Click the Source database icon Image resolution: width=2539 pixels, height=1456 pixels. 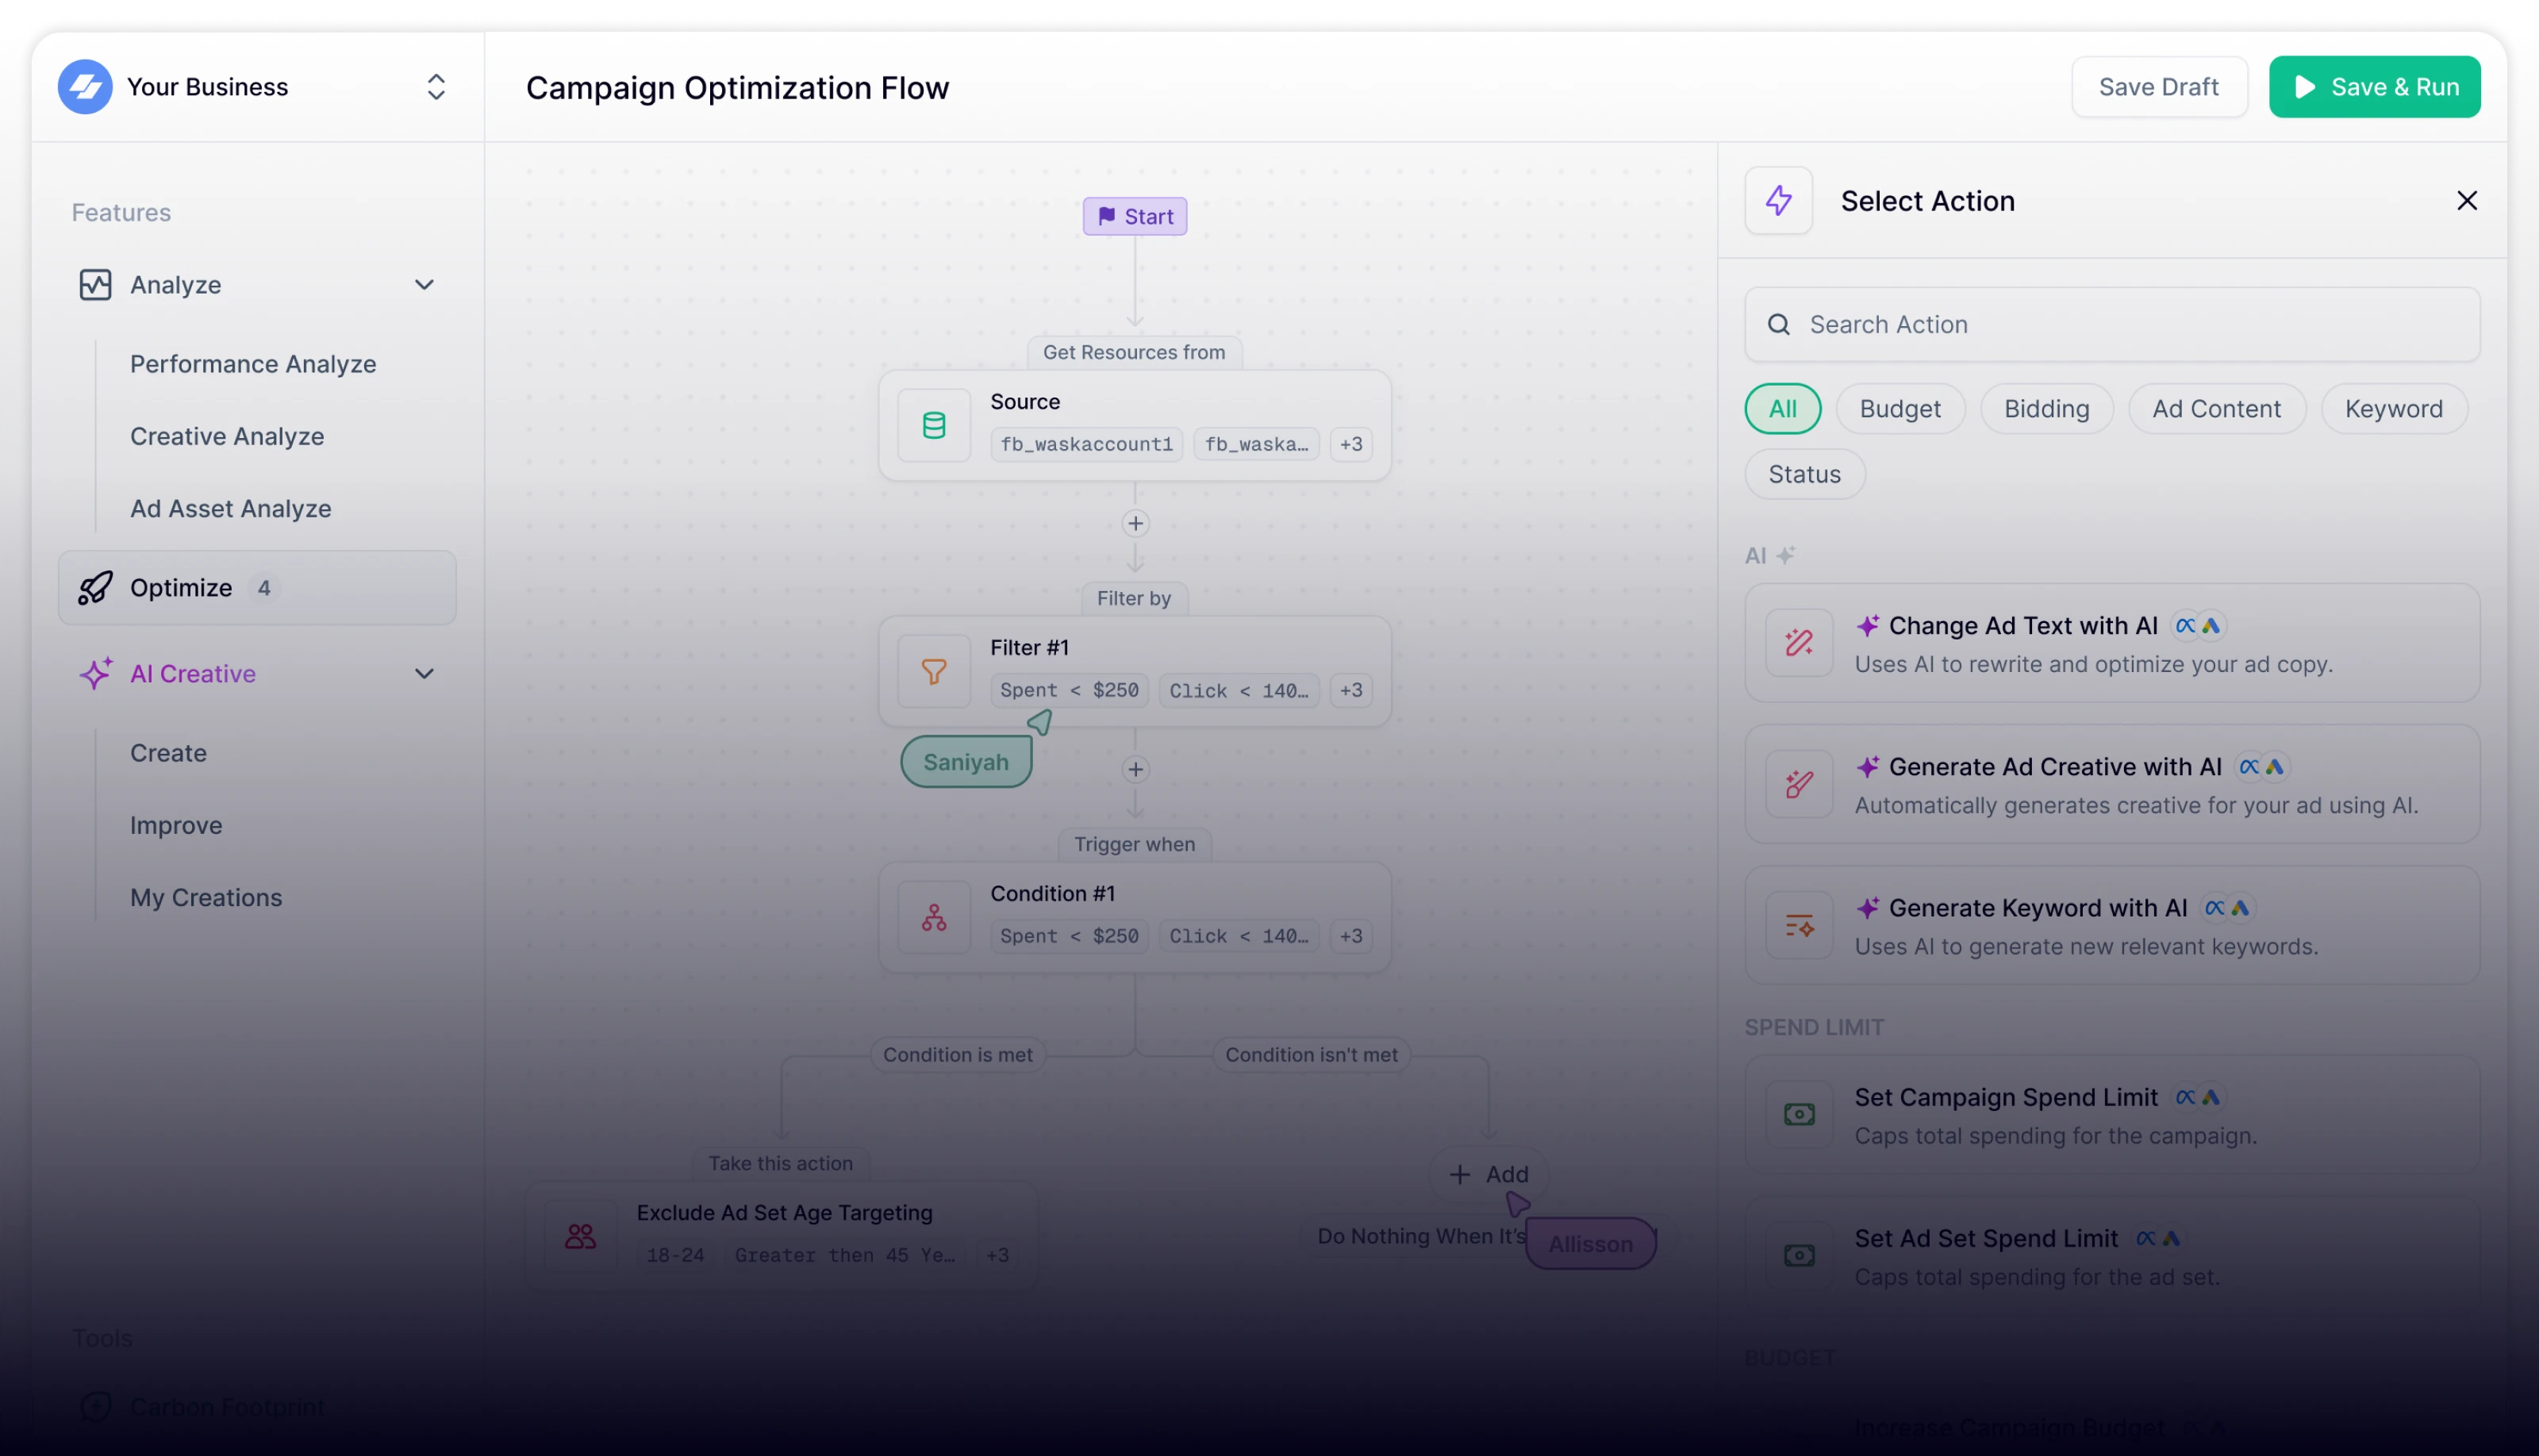click(933, 425)
